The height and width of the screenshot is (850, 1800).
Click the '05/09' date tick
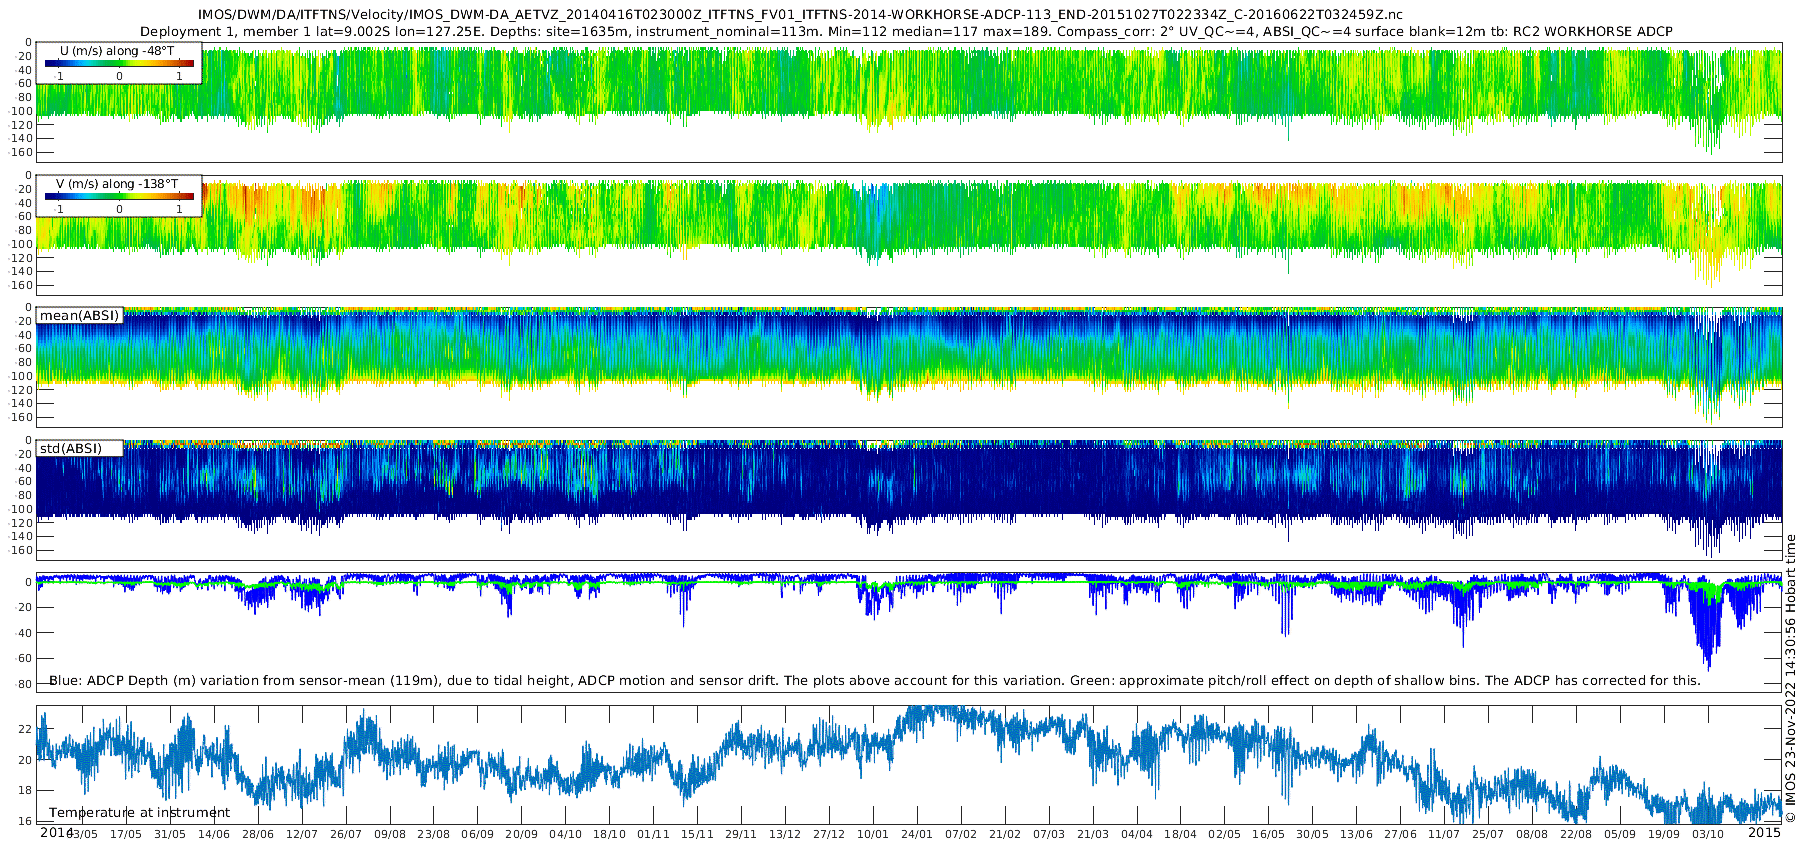1622,835
